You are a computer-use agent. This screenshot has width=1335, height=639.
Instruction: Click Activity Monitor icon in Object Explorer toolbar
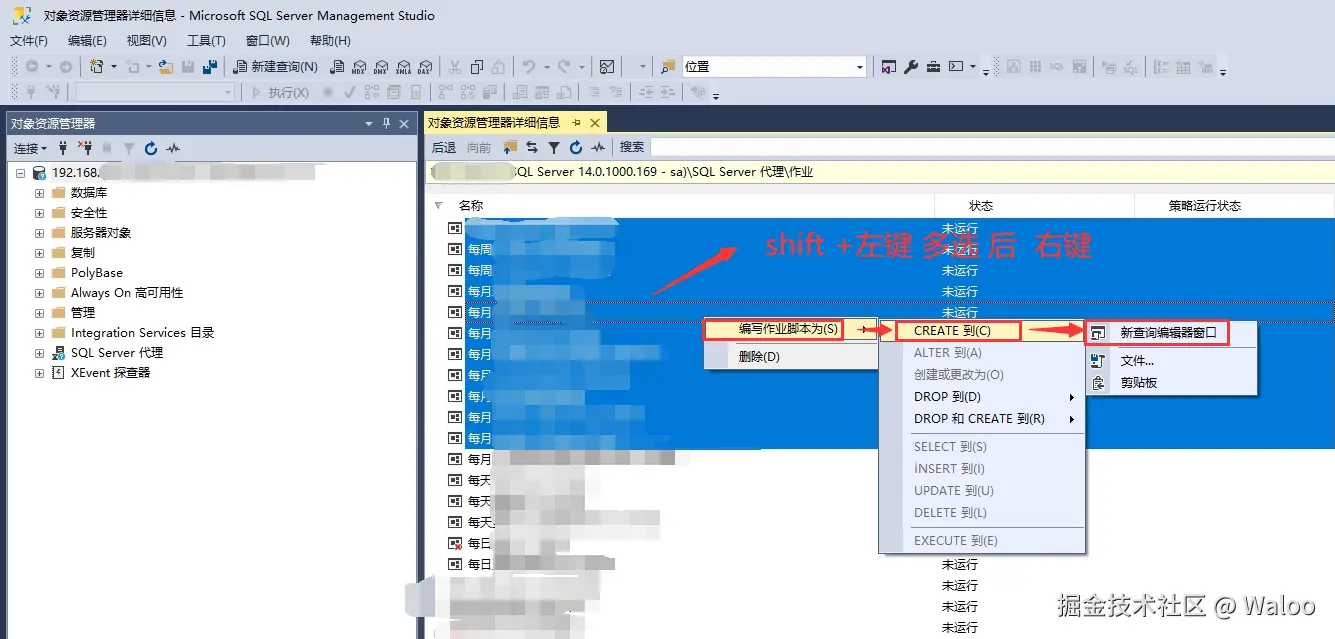173,148
